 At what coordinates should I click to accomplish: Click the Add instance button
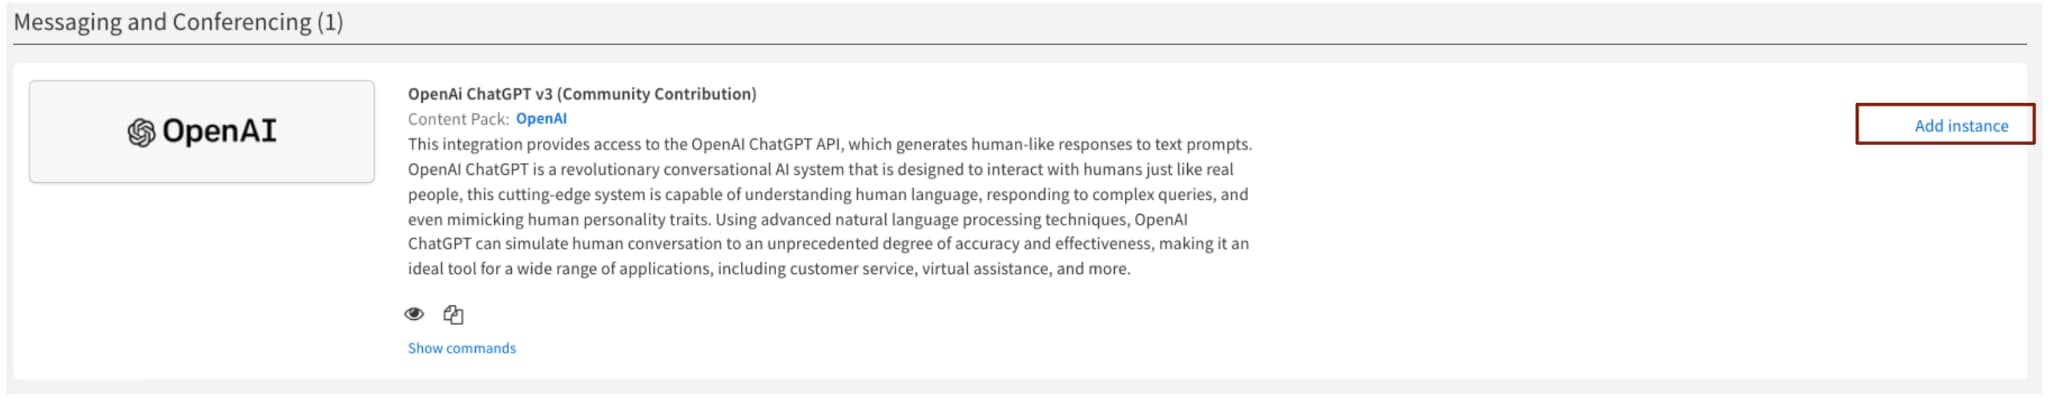coord(1945,124)
